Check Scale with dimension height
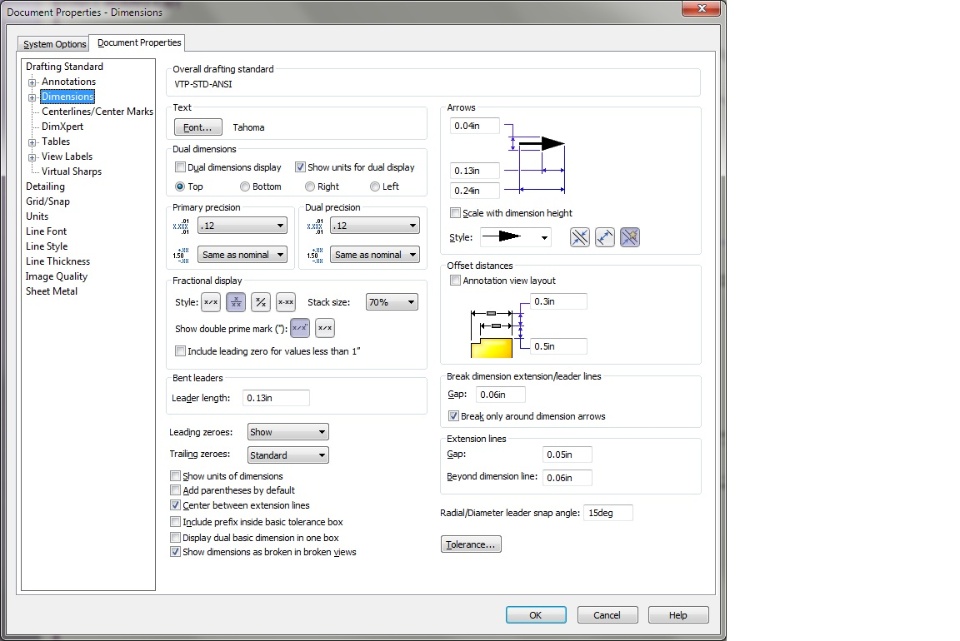This screenshot has height=641, width=960. pos(455,212)
